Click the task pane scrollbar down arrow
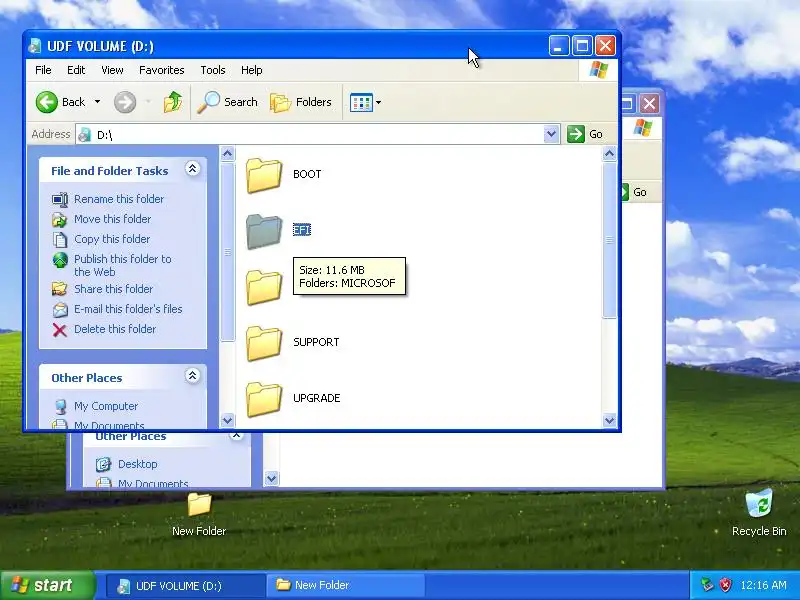This screenshot has width=800, height=600. [x=228, y=420]
